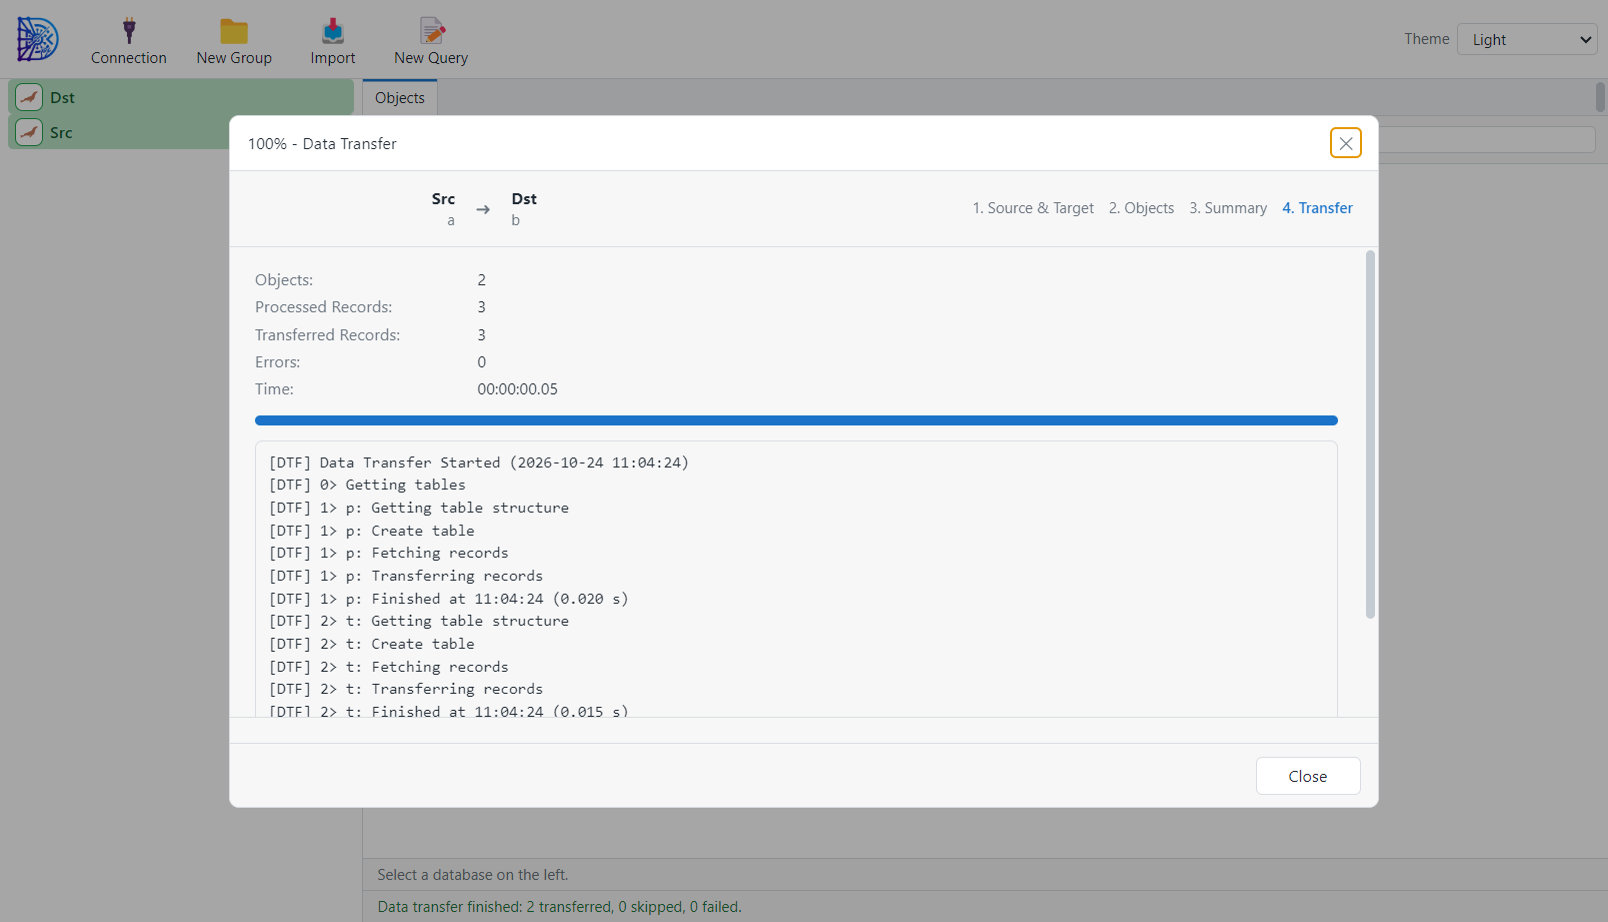Click the '100% - Data Transfer' title
The width and height of the screenshot is (1608, 922).
[x=322, y=144]
